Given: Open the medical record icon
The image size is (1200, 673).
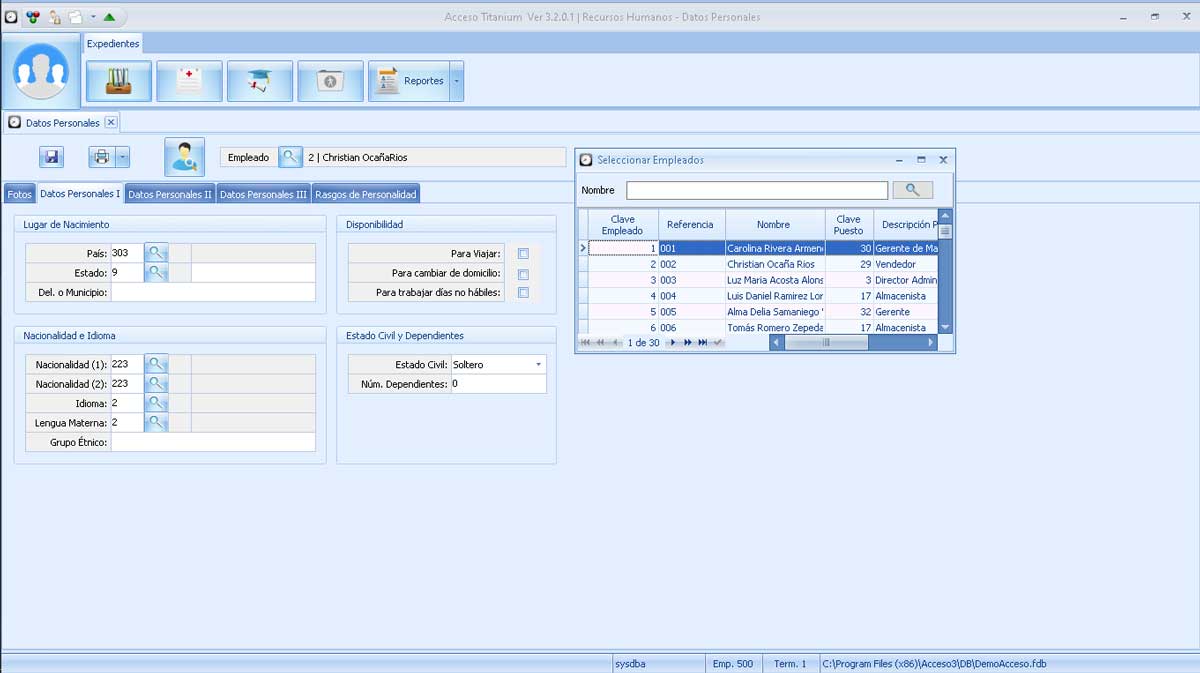Looking at the screenshot, I should point(189,81).
